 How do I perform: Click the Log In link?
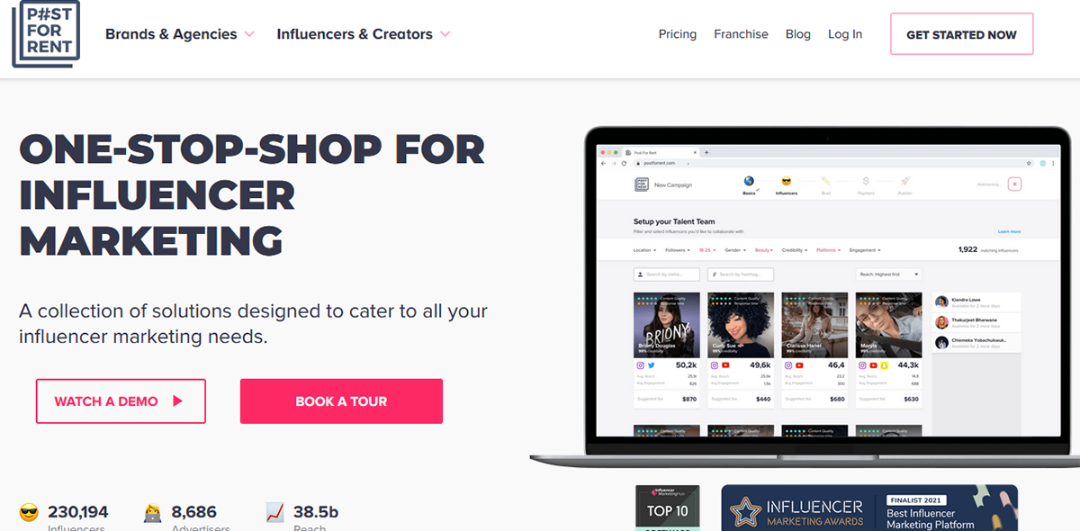click(x=845, y=34)
